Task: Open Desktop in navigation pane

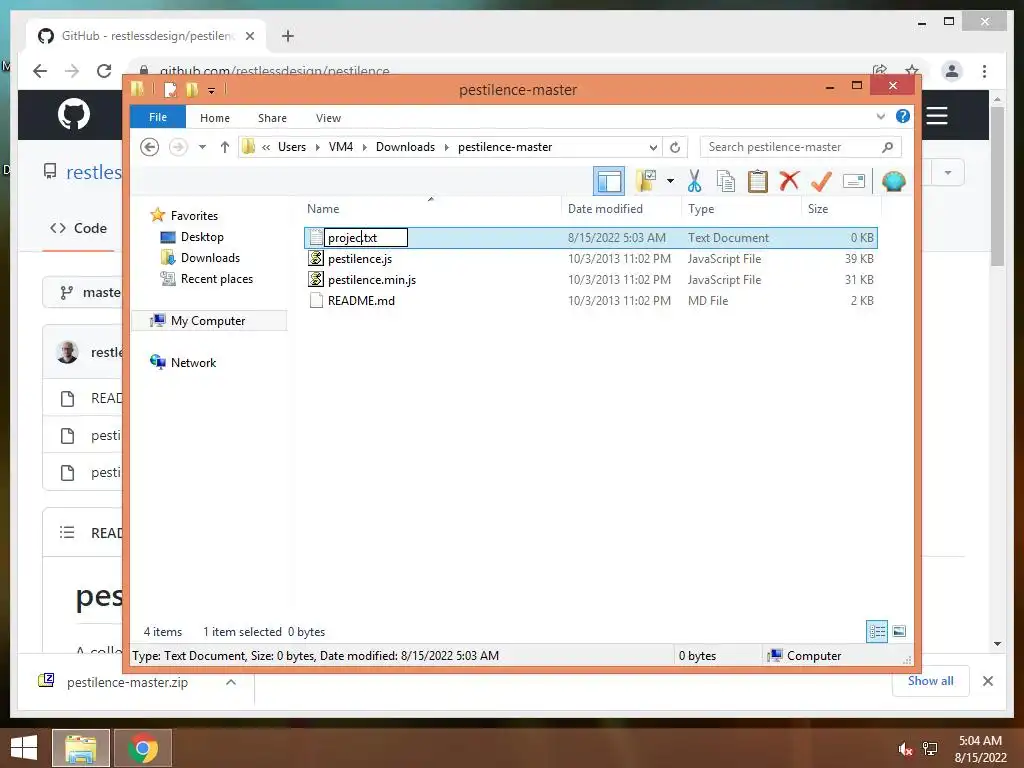Action: click(202, 236)
